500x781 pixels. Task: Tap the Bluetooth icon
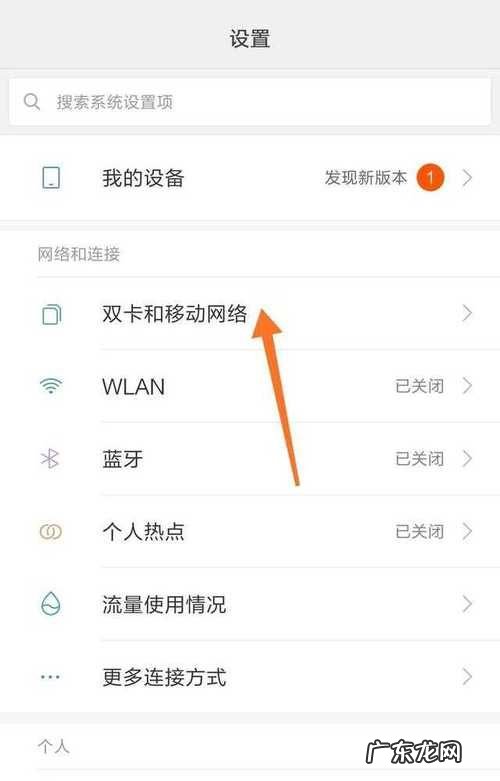(50, 458)
